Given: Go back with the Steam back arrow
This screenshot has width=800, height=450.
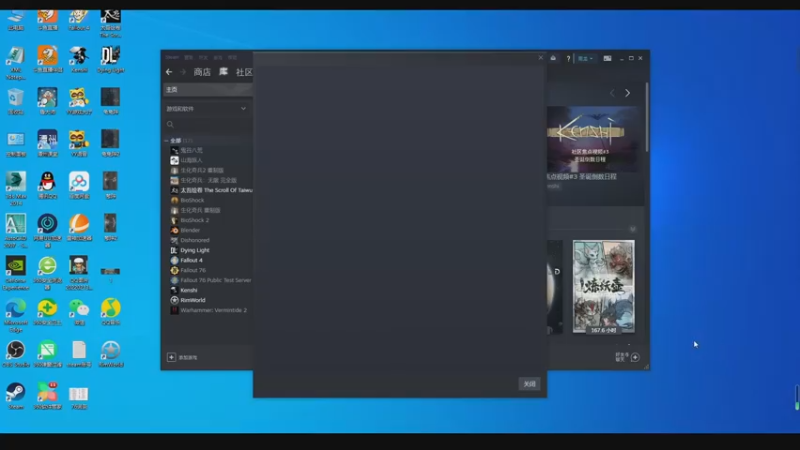Looking at the screenshot, I should click(x=169, y=72).
